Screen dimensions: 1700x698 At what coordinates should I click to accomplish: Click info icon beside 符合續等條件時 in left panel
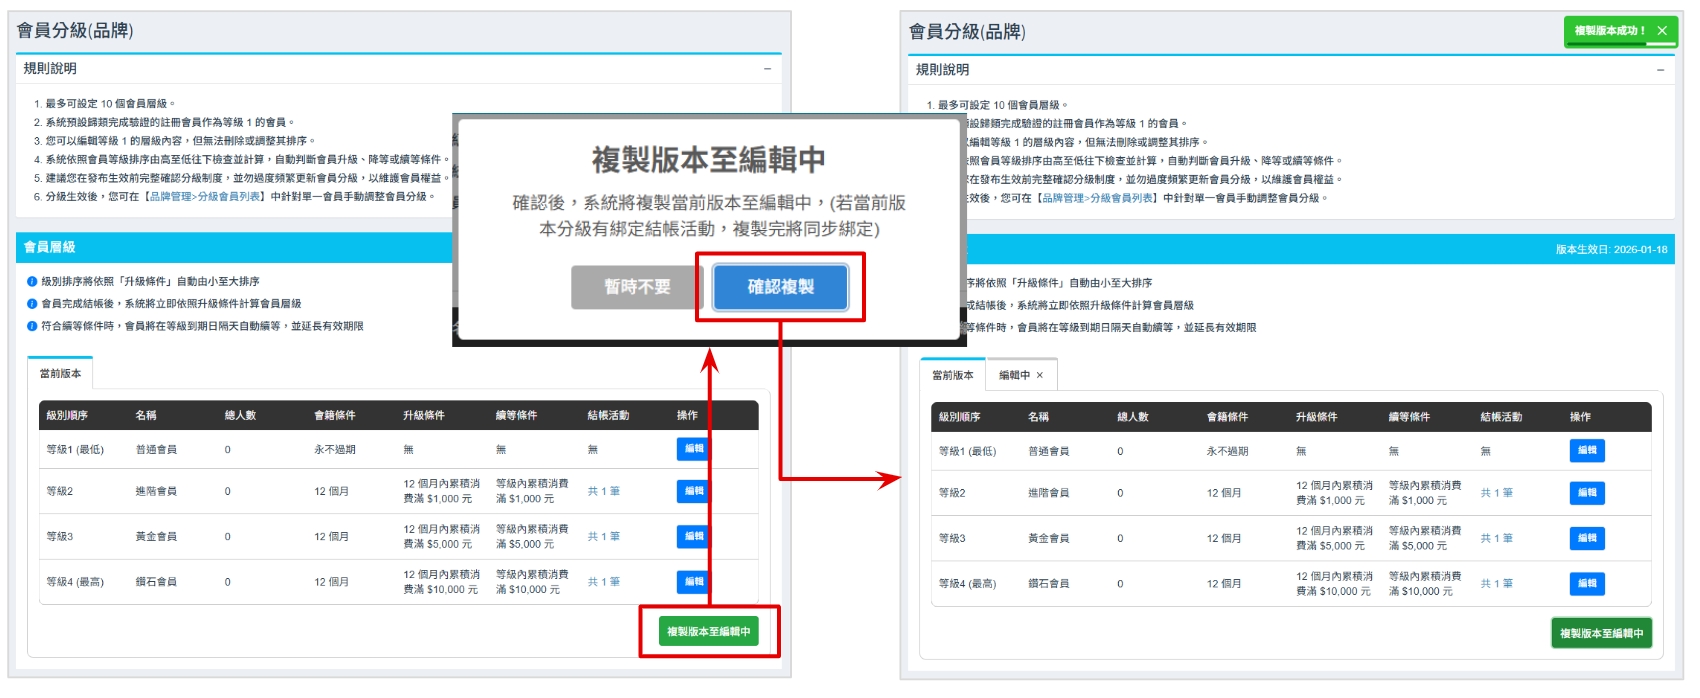coord(32,326)
